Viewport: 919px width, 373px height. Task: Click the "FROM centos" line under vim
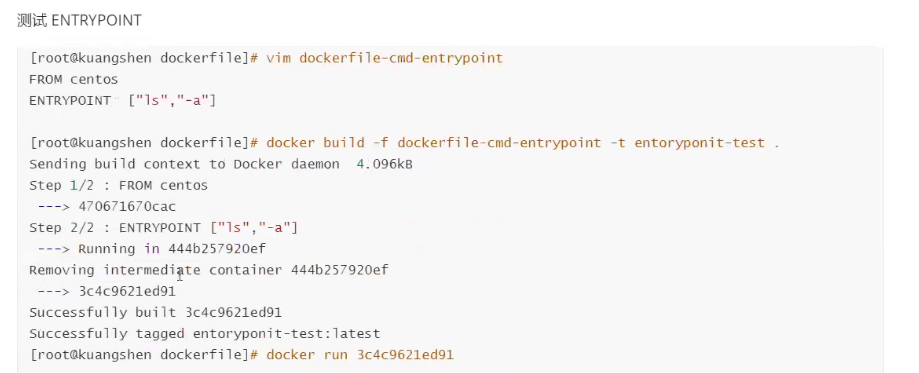click(x=74, y=79)
